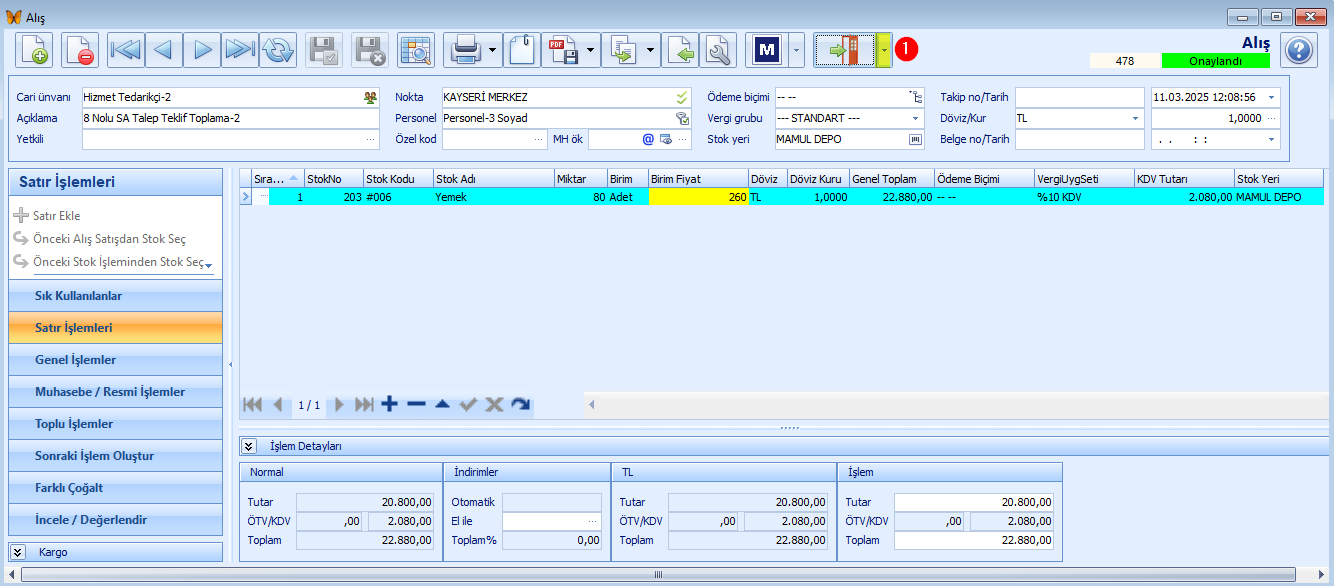Click the add row plus in grid navigator

[389, 404]
